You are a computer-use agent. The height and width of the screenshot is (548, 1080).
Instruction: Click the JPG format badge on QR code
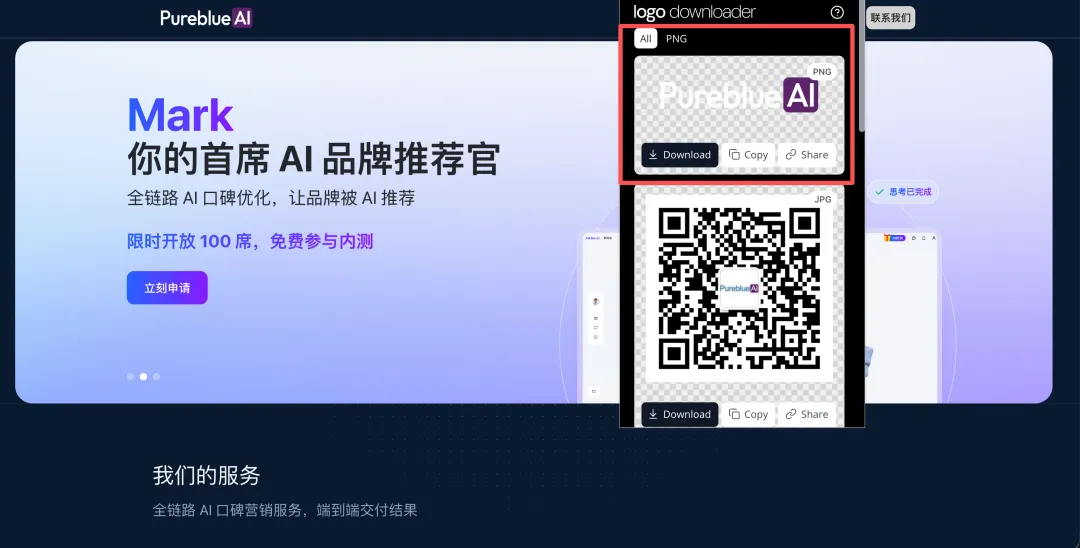822,199
